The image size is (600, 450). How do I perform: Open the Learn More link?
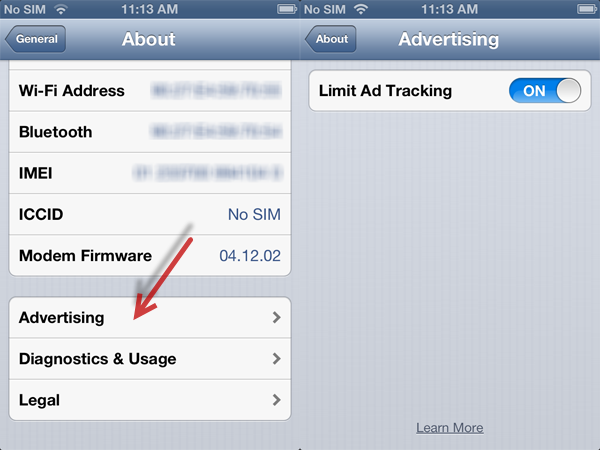point(450,427)
